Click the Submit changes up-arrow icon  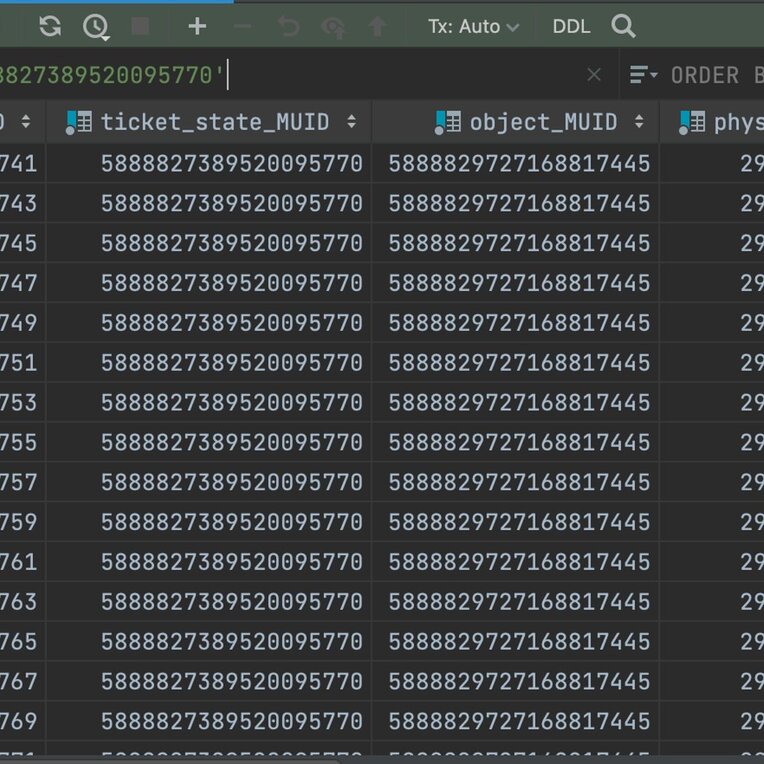pyautogui.click(x=377, y=27)
